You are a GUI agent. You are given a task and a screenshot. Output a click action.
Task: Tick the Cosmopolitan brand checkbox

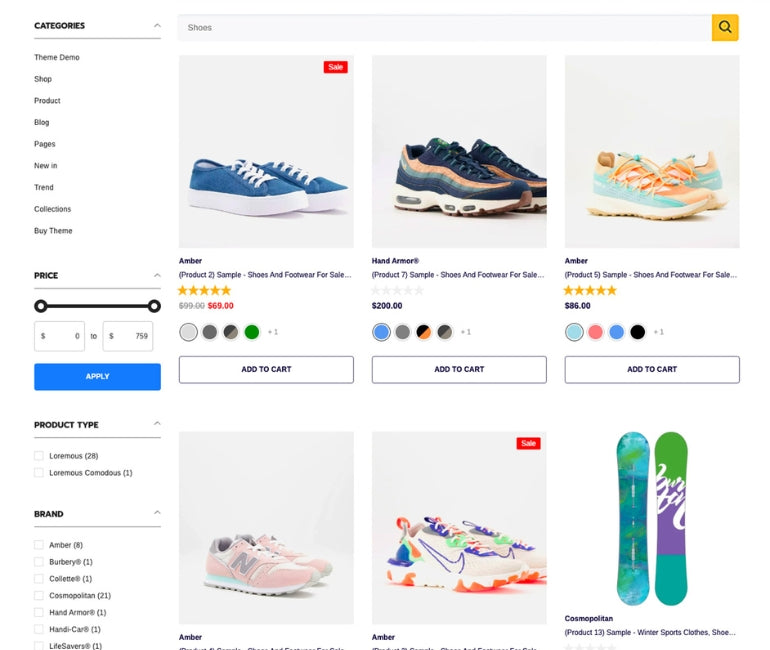click(x=39, y=596)
